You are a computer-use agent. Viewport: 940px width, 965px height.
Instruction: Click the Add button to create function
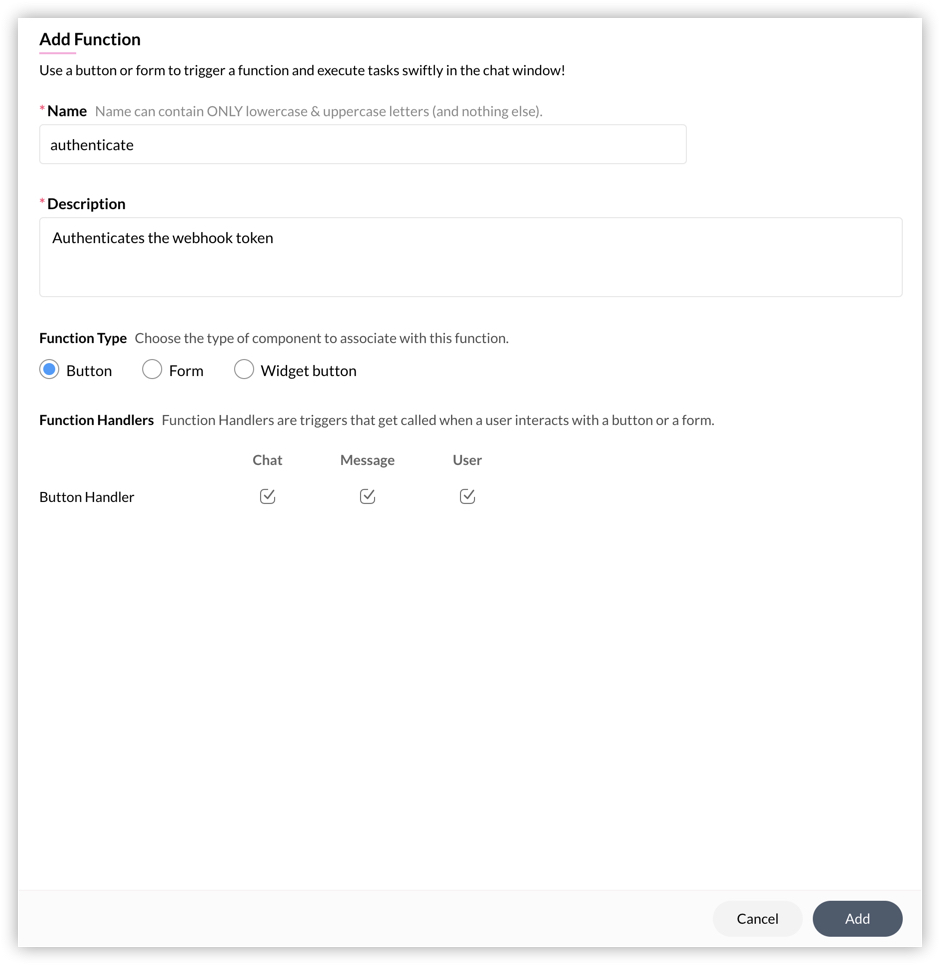(x=857, y=919)
